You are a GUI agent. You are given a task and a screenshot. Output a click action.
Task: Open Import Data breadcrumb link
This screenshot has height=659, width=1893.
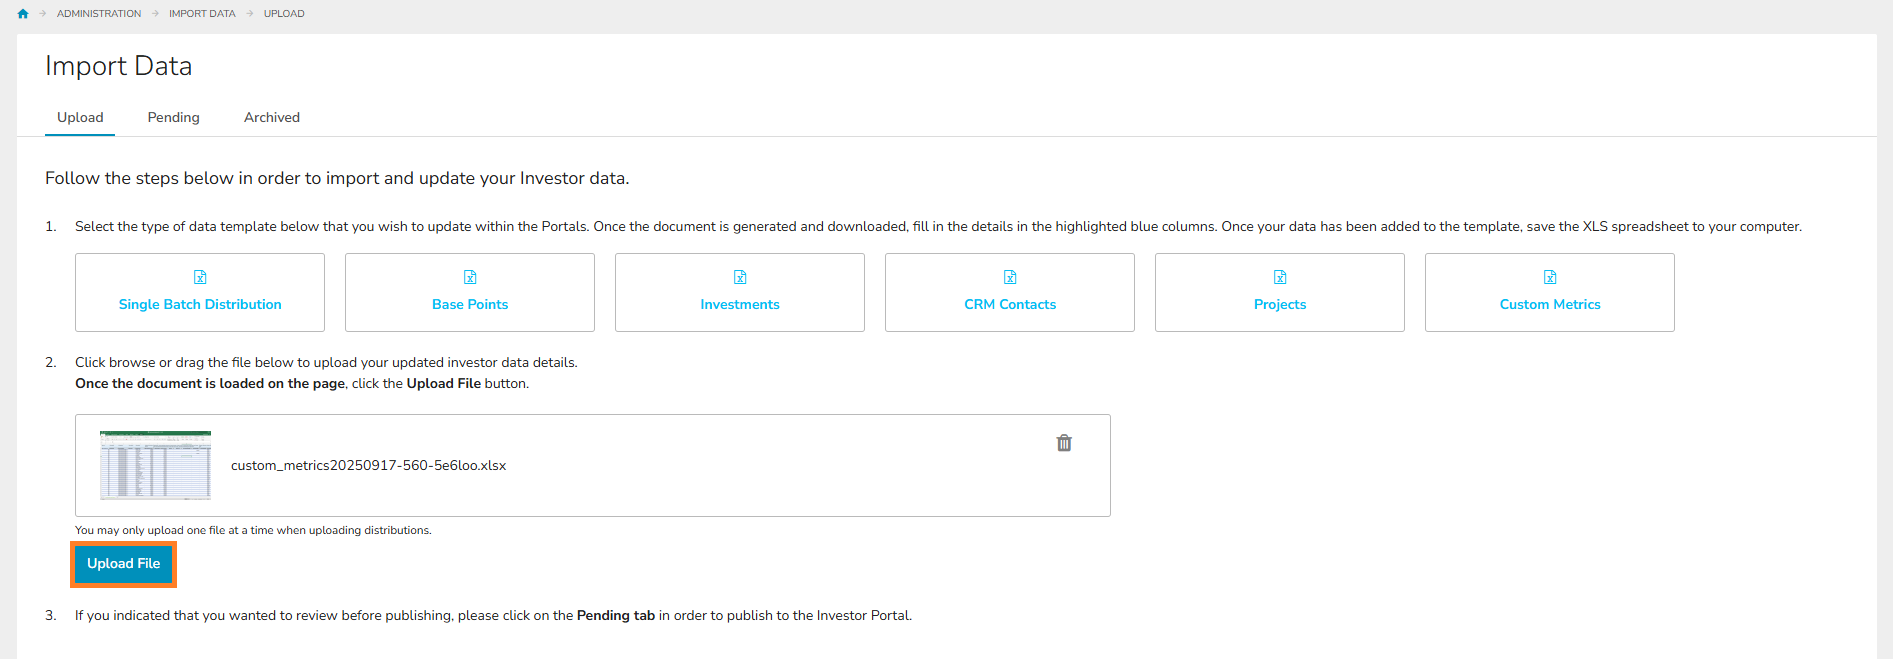(202, 14)
